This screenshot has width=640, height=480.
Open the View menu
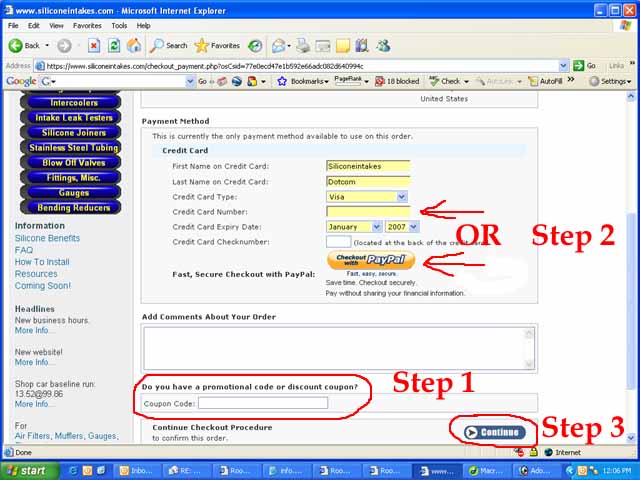pos(56,26)
